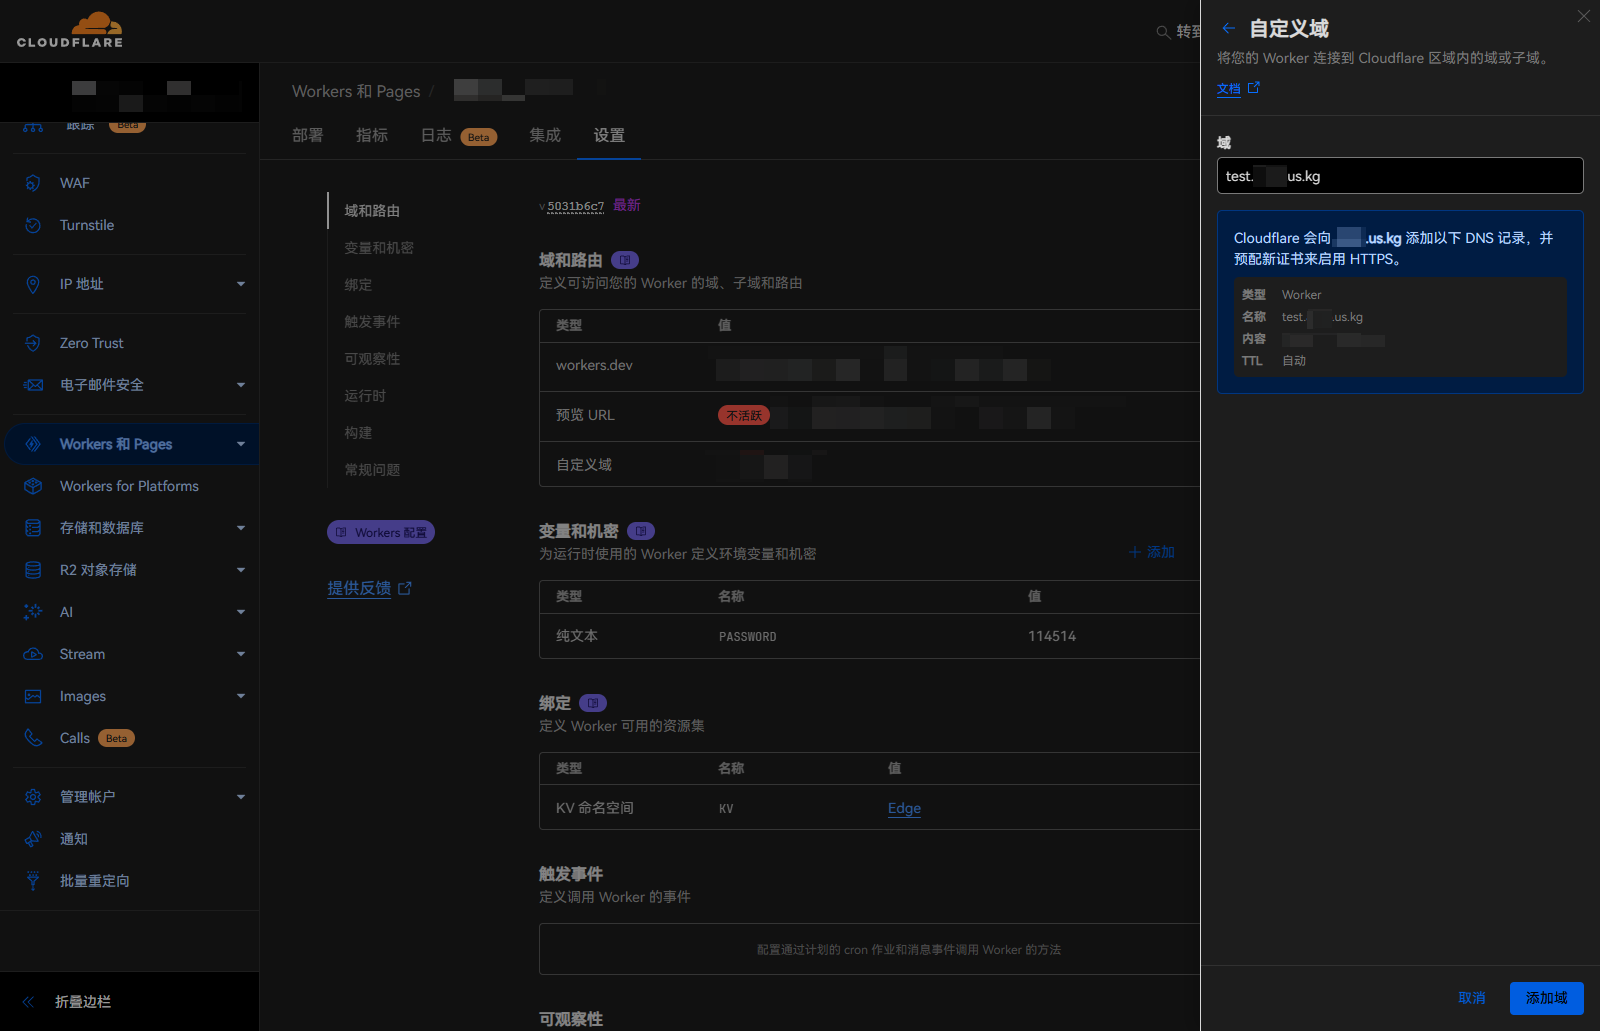Select the Turnstile icon
The image size is (1600, 1031).
33,225
